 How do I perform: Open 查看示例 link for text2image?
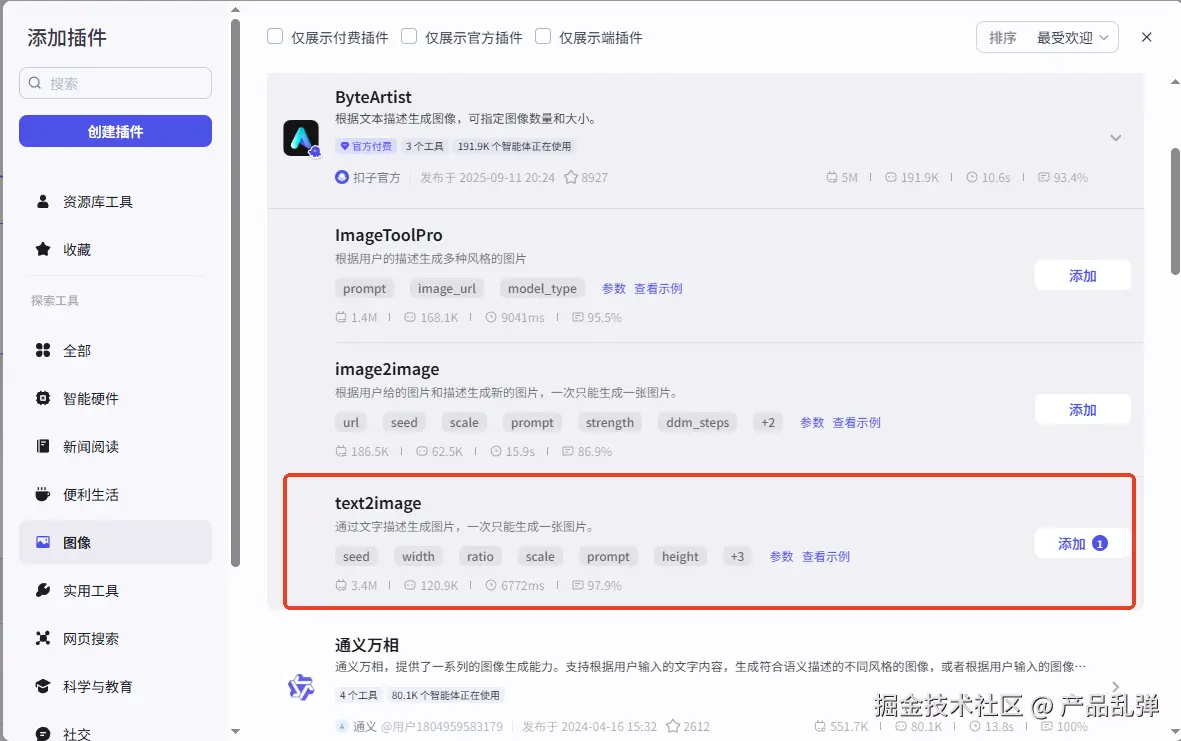pyautogui.click(x=825, y=557)
